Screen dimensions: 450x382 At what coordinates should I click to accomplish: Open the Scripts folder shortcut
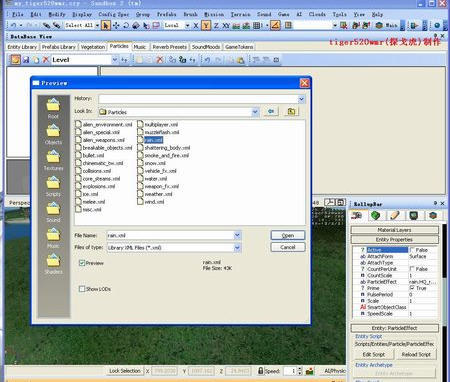click(x=53, y=186)
